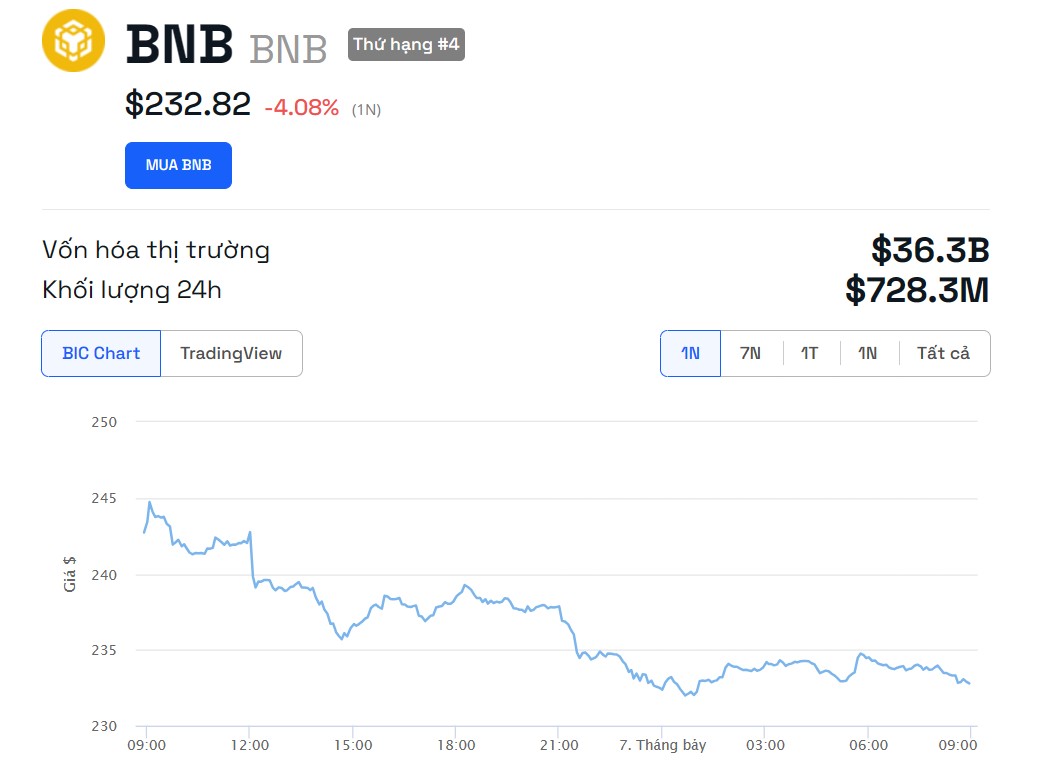
Task: Click the $36.3B market cap value
Action: 930,250
